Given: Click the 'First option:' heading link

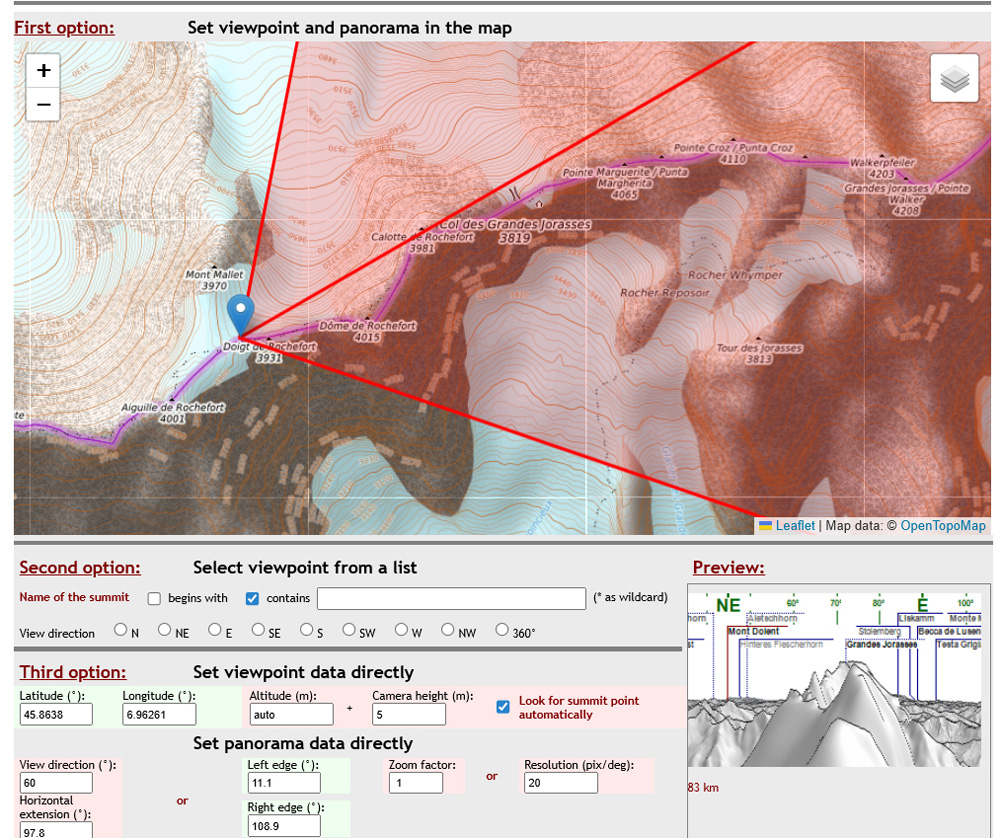Looking at the screenshot, I should (x=64, y=28).
